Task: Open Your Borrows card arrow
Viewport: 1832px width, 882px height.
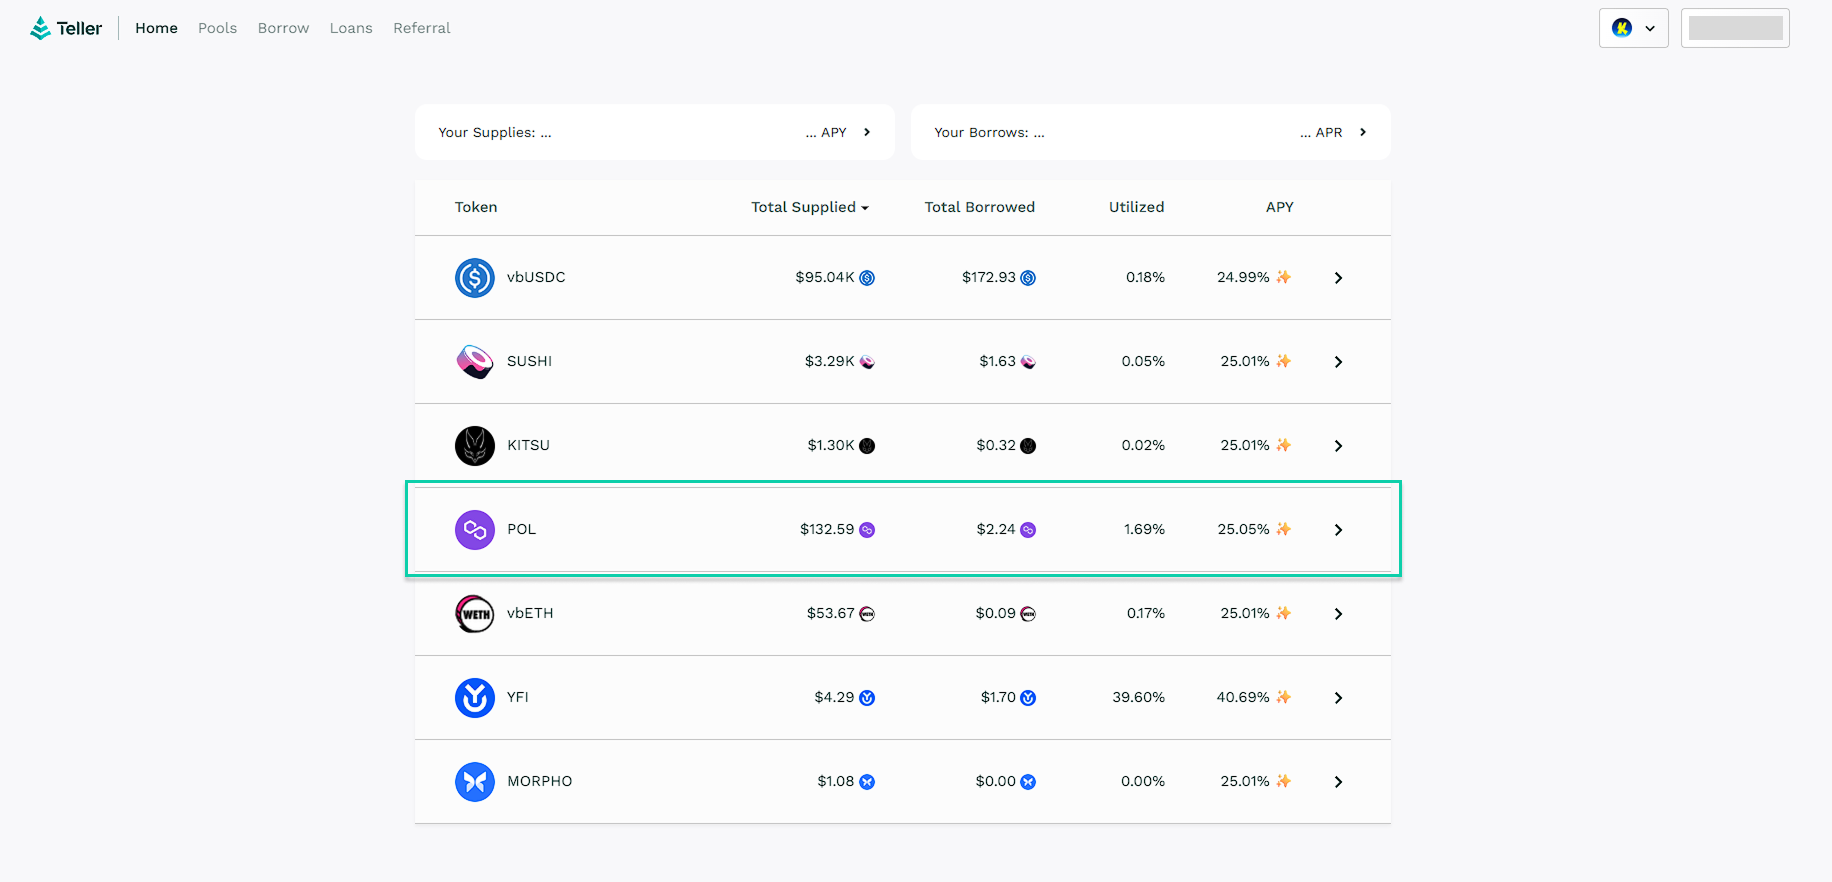Action: (1363, 132)
